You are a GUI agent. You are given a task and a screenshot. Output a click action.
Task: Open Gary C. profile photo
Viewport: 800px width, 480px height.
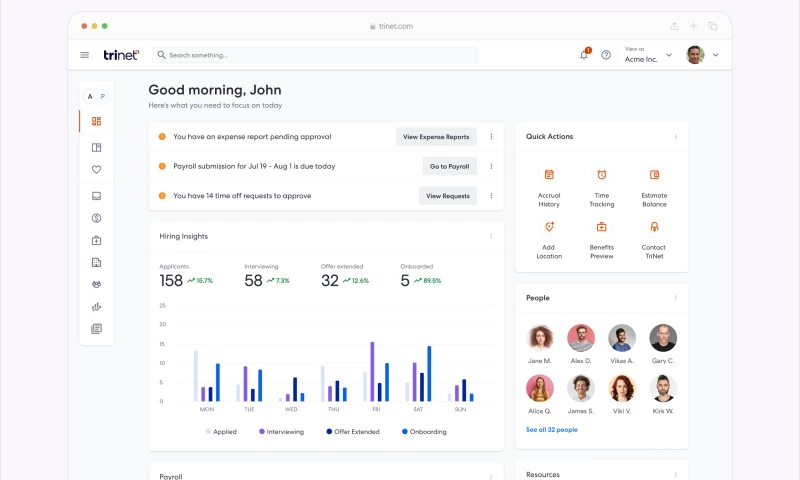(x=663, y=338)
